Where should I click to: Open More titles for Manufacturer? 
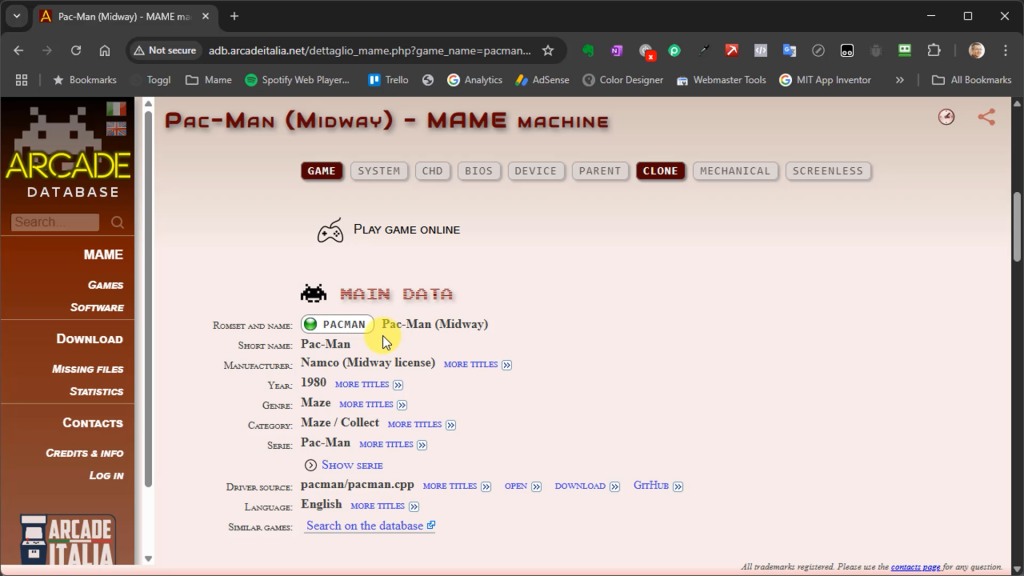point(477,364)
